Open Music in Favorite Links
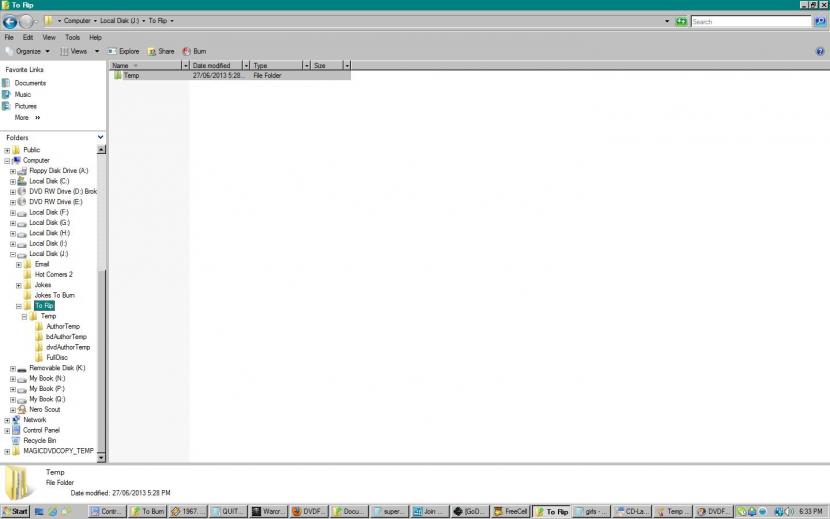Image resolution: width=830 pixels, height=519 pixels. [23, 94]
